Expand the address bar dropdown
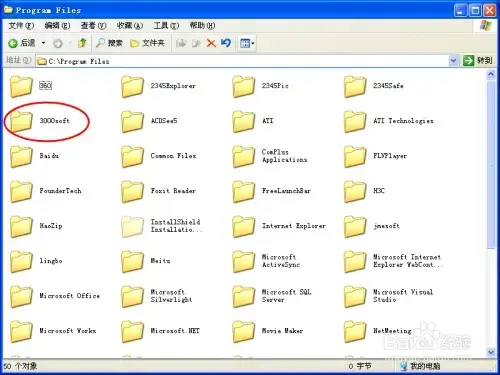Image resolution: width=500 pixels, height=375 pixels. point(453,61)
